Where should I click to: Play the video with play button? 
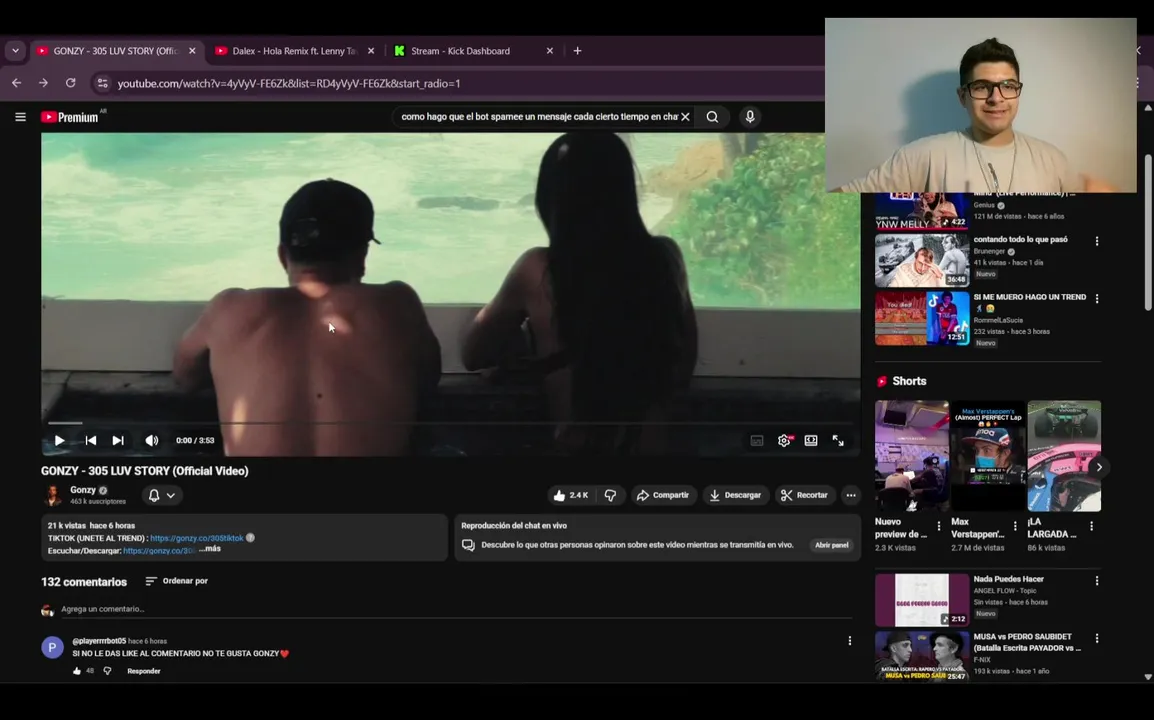[x=60, y=440]
